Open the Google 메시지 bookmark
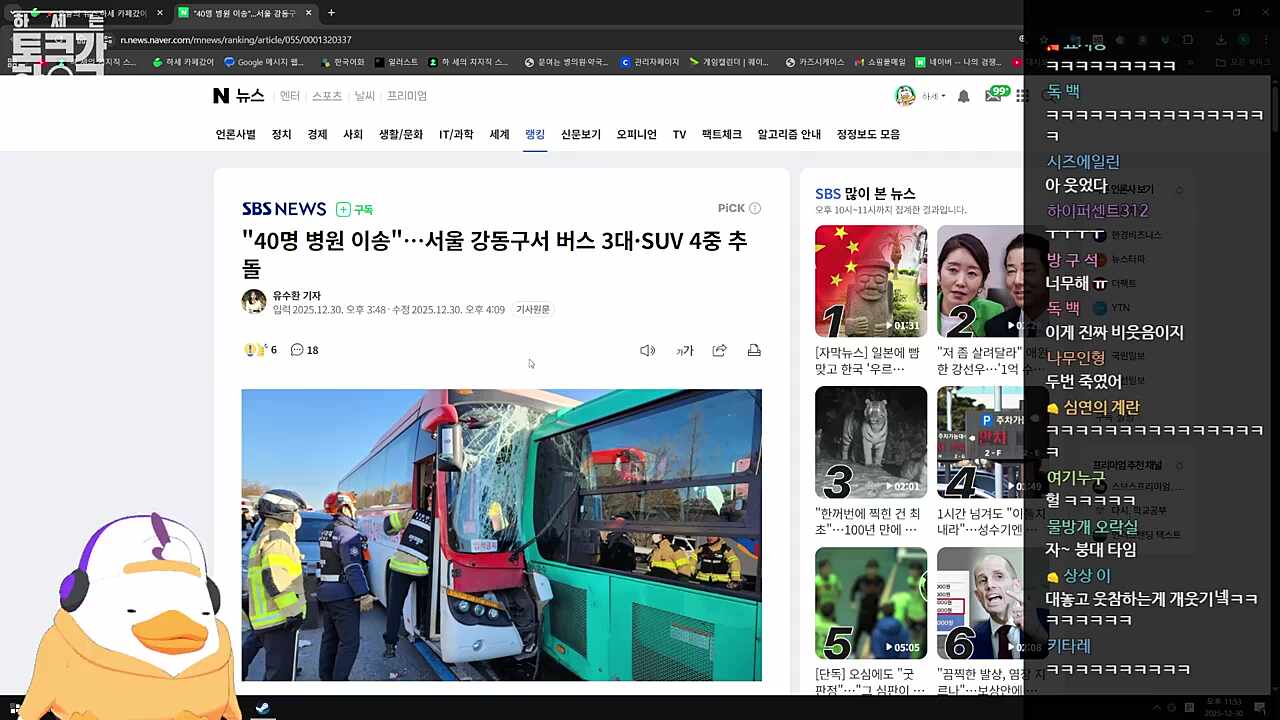Screen dimensions: 1280x720 coord(264,62)
